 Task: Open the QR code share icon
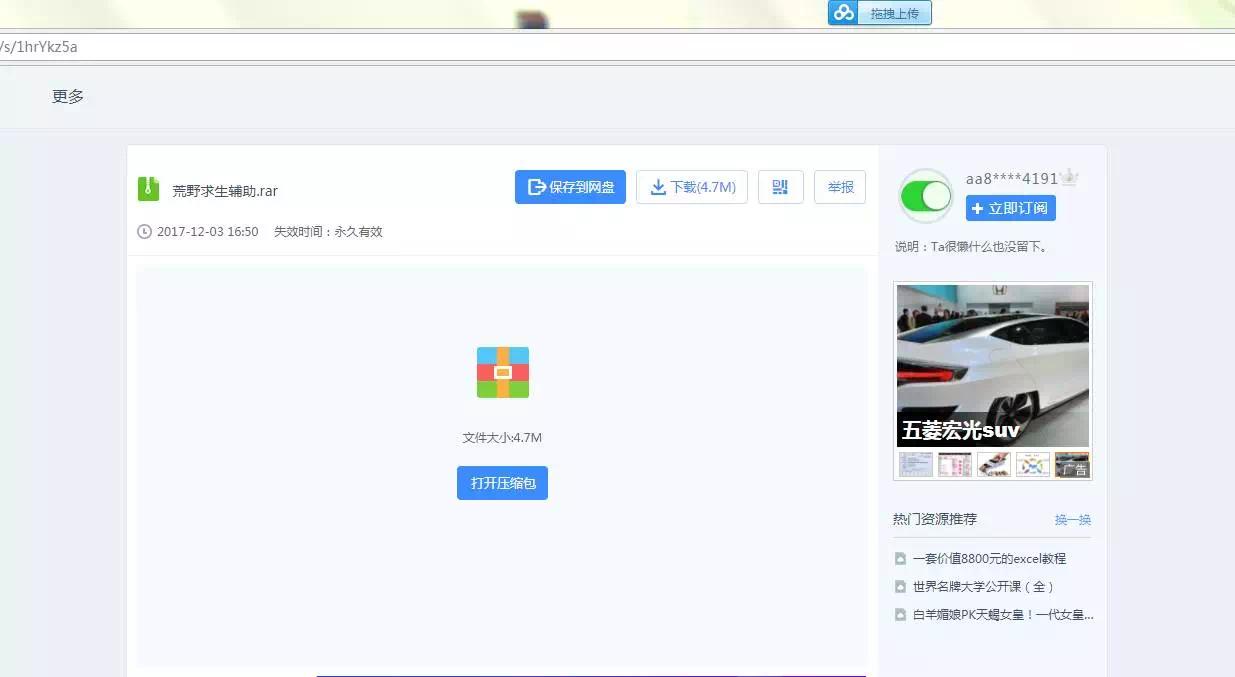point(781,187)
